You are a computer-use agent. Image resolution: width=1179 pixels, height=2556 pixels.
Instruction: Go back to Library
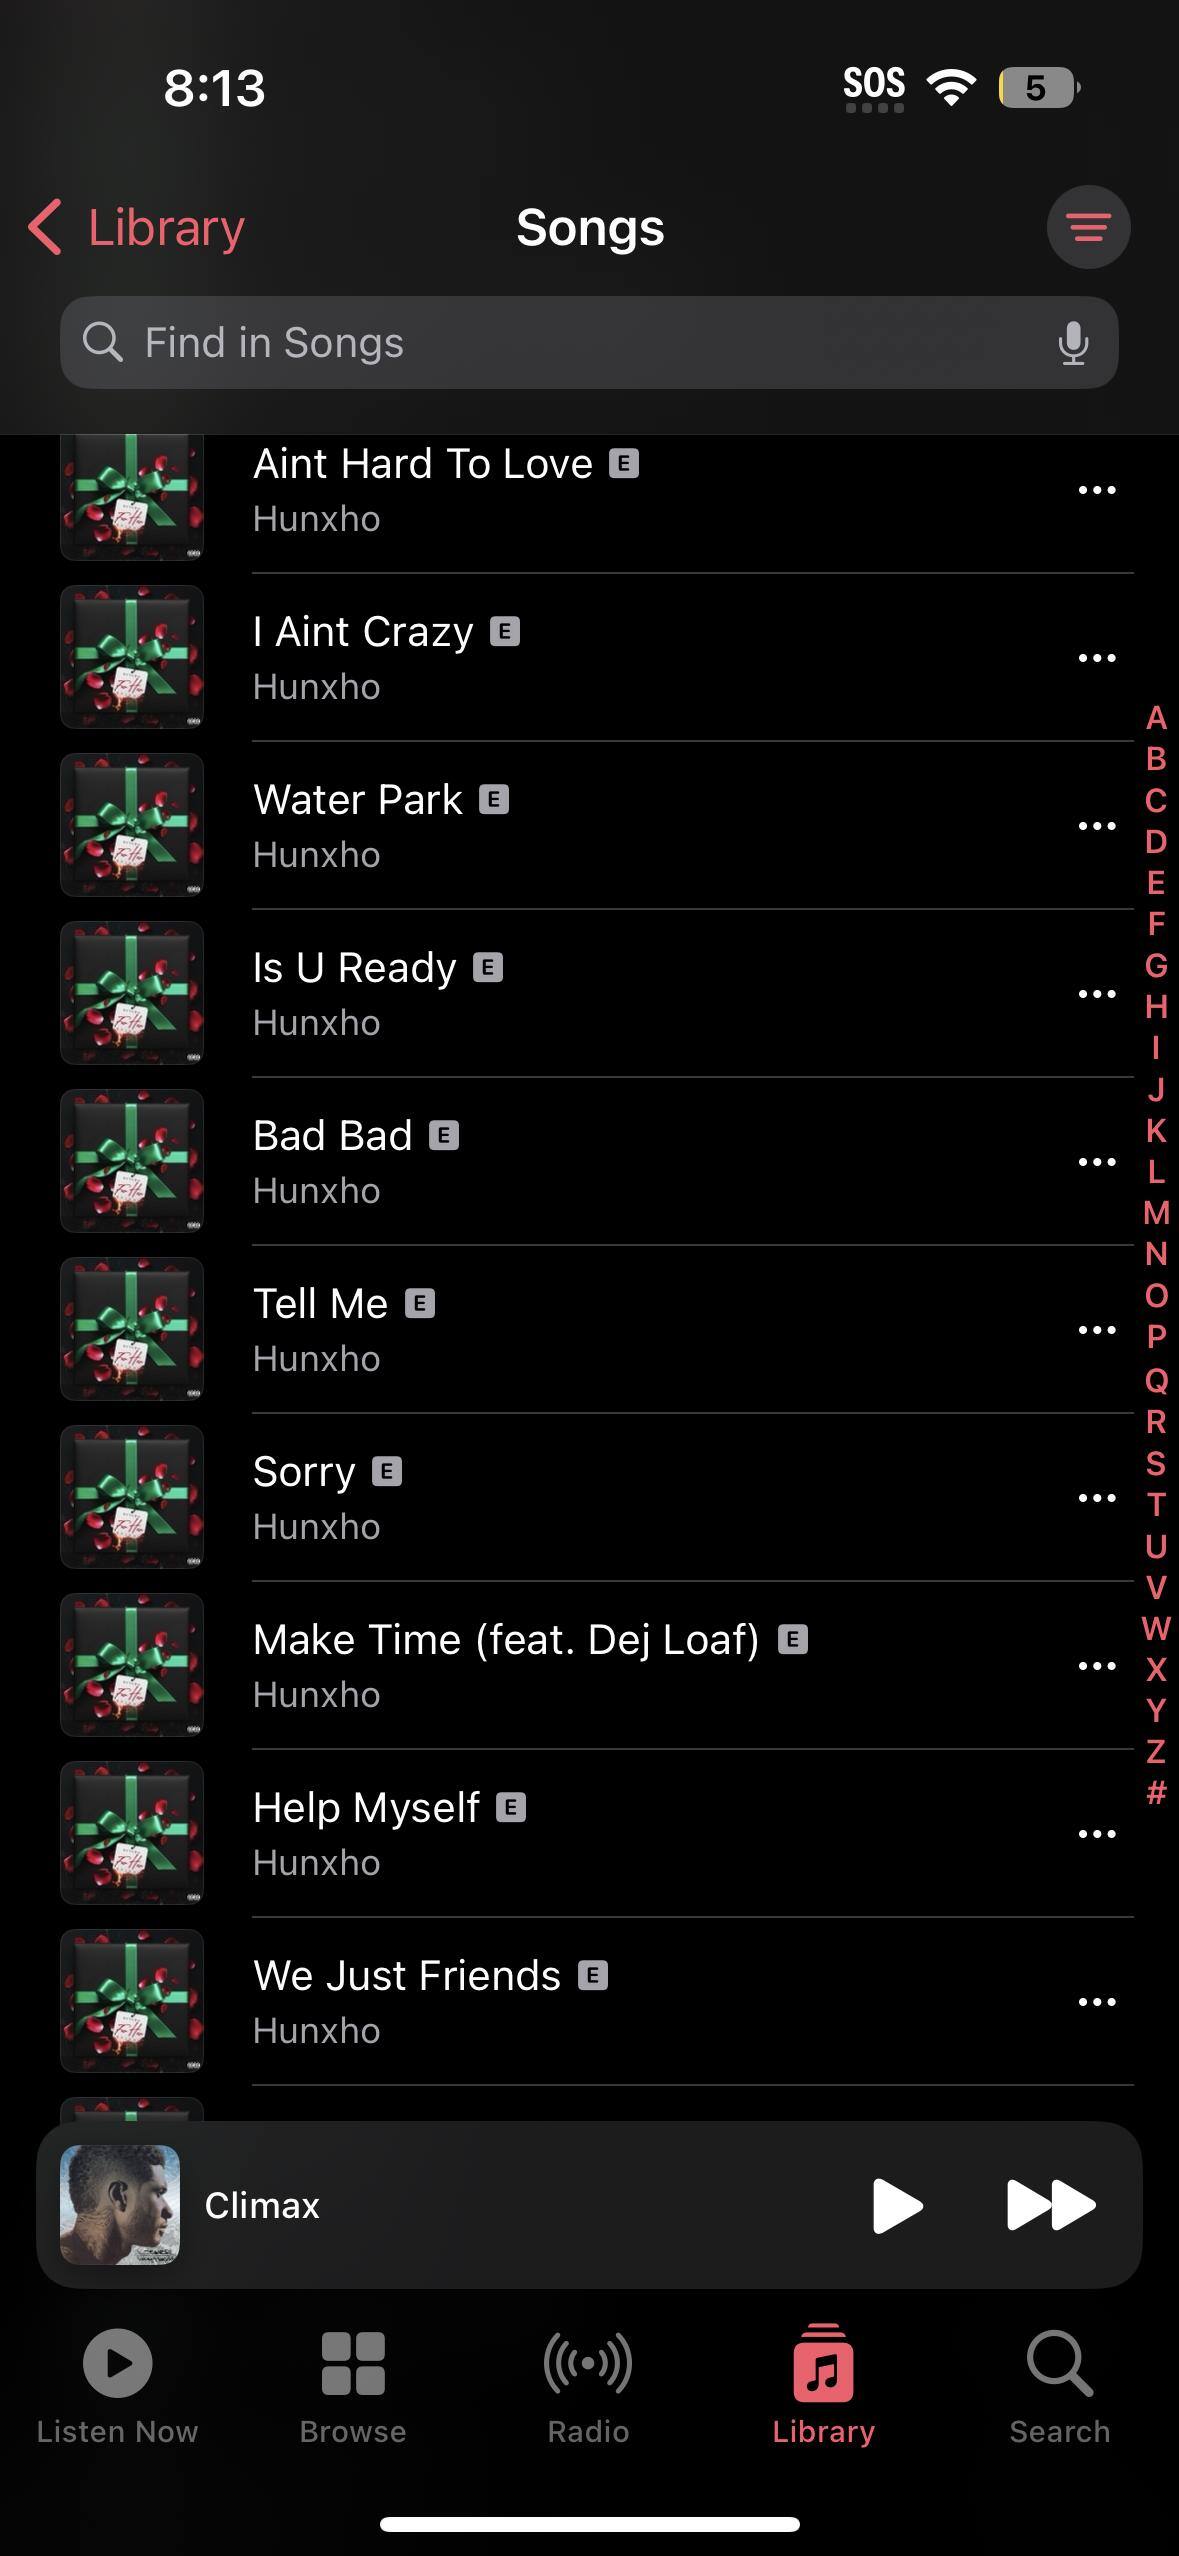137,227
